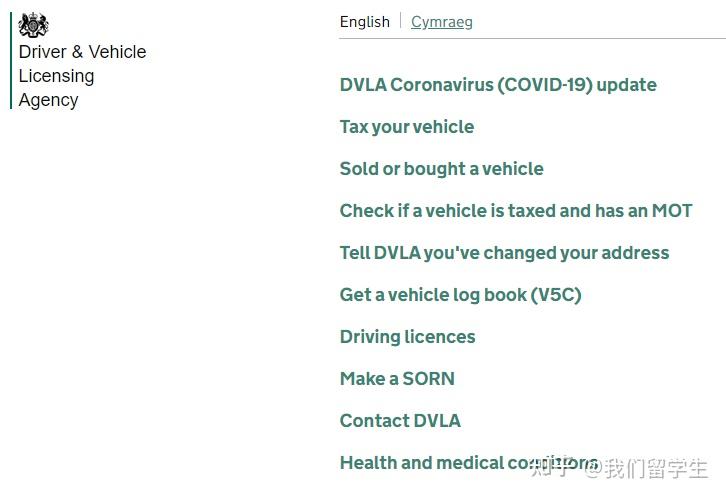
Task: Click the word 'Agency' in the logo
Action: pyautogui.click(x=49, y=100)
